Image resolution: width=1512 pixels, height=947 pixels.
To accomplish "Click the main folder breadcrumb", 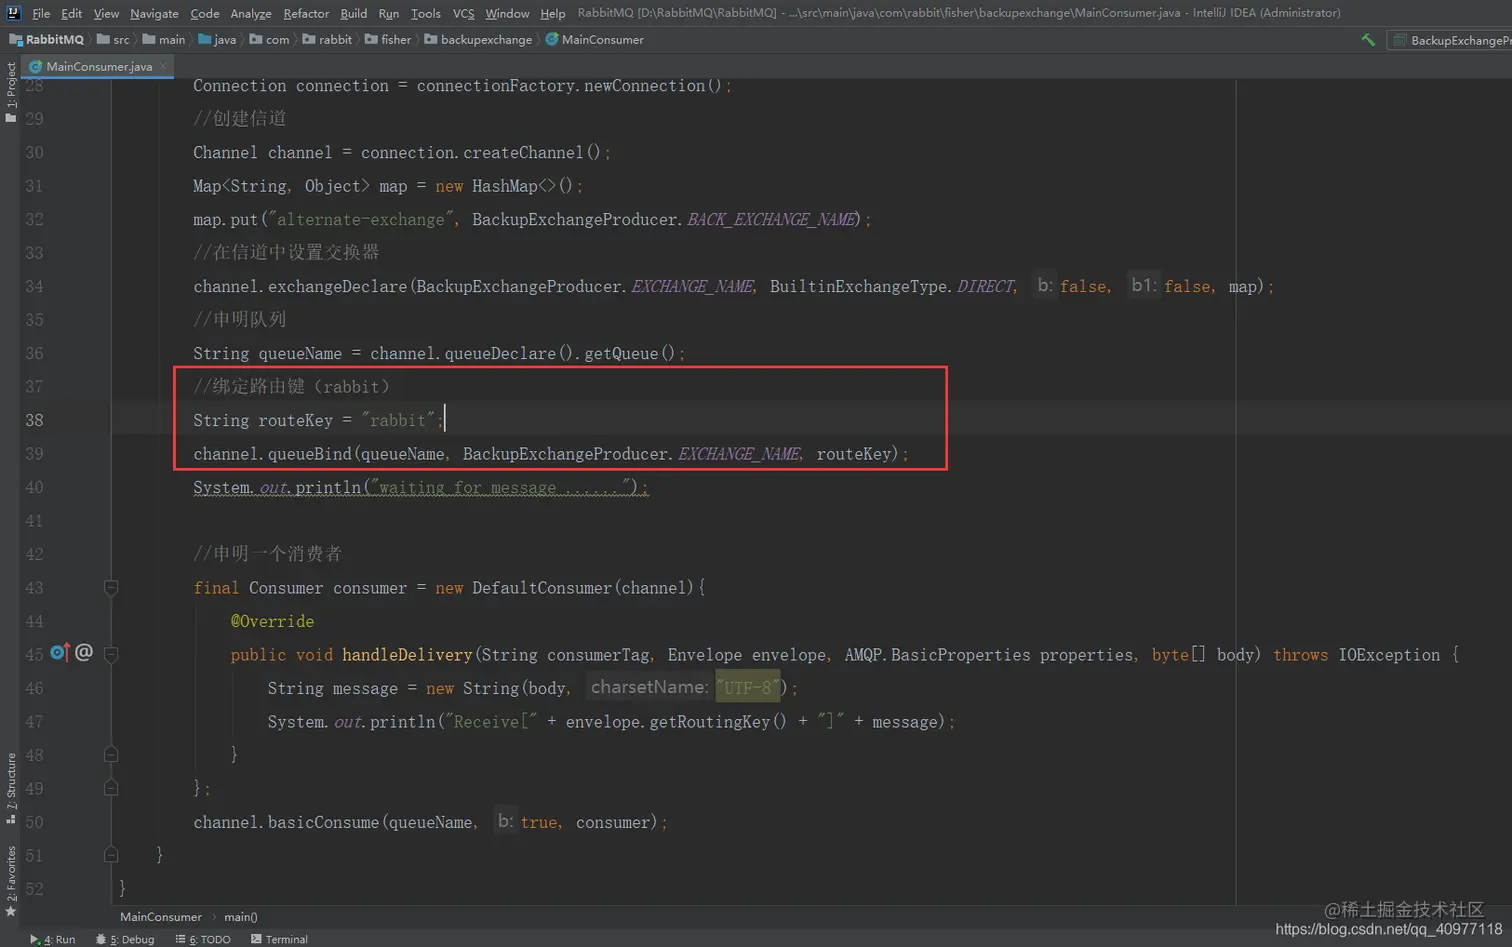I will [x=164, y=40].
